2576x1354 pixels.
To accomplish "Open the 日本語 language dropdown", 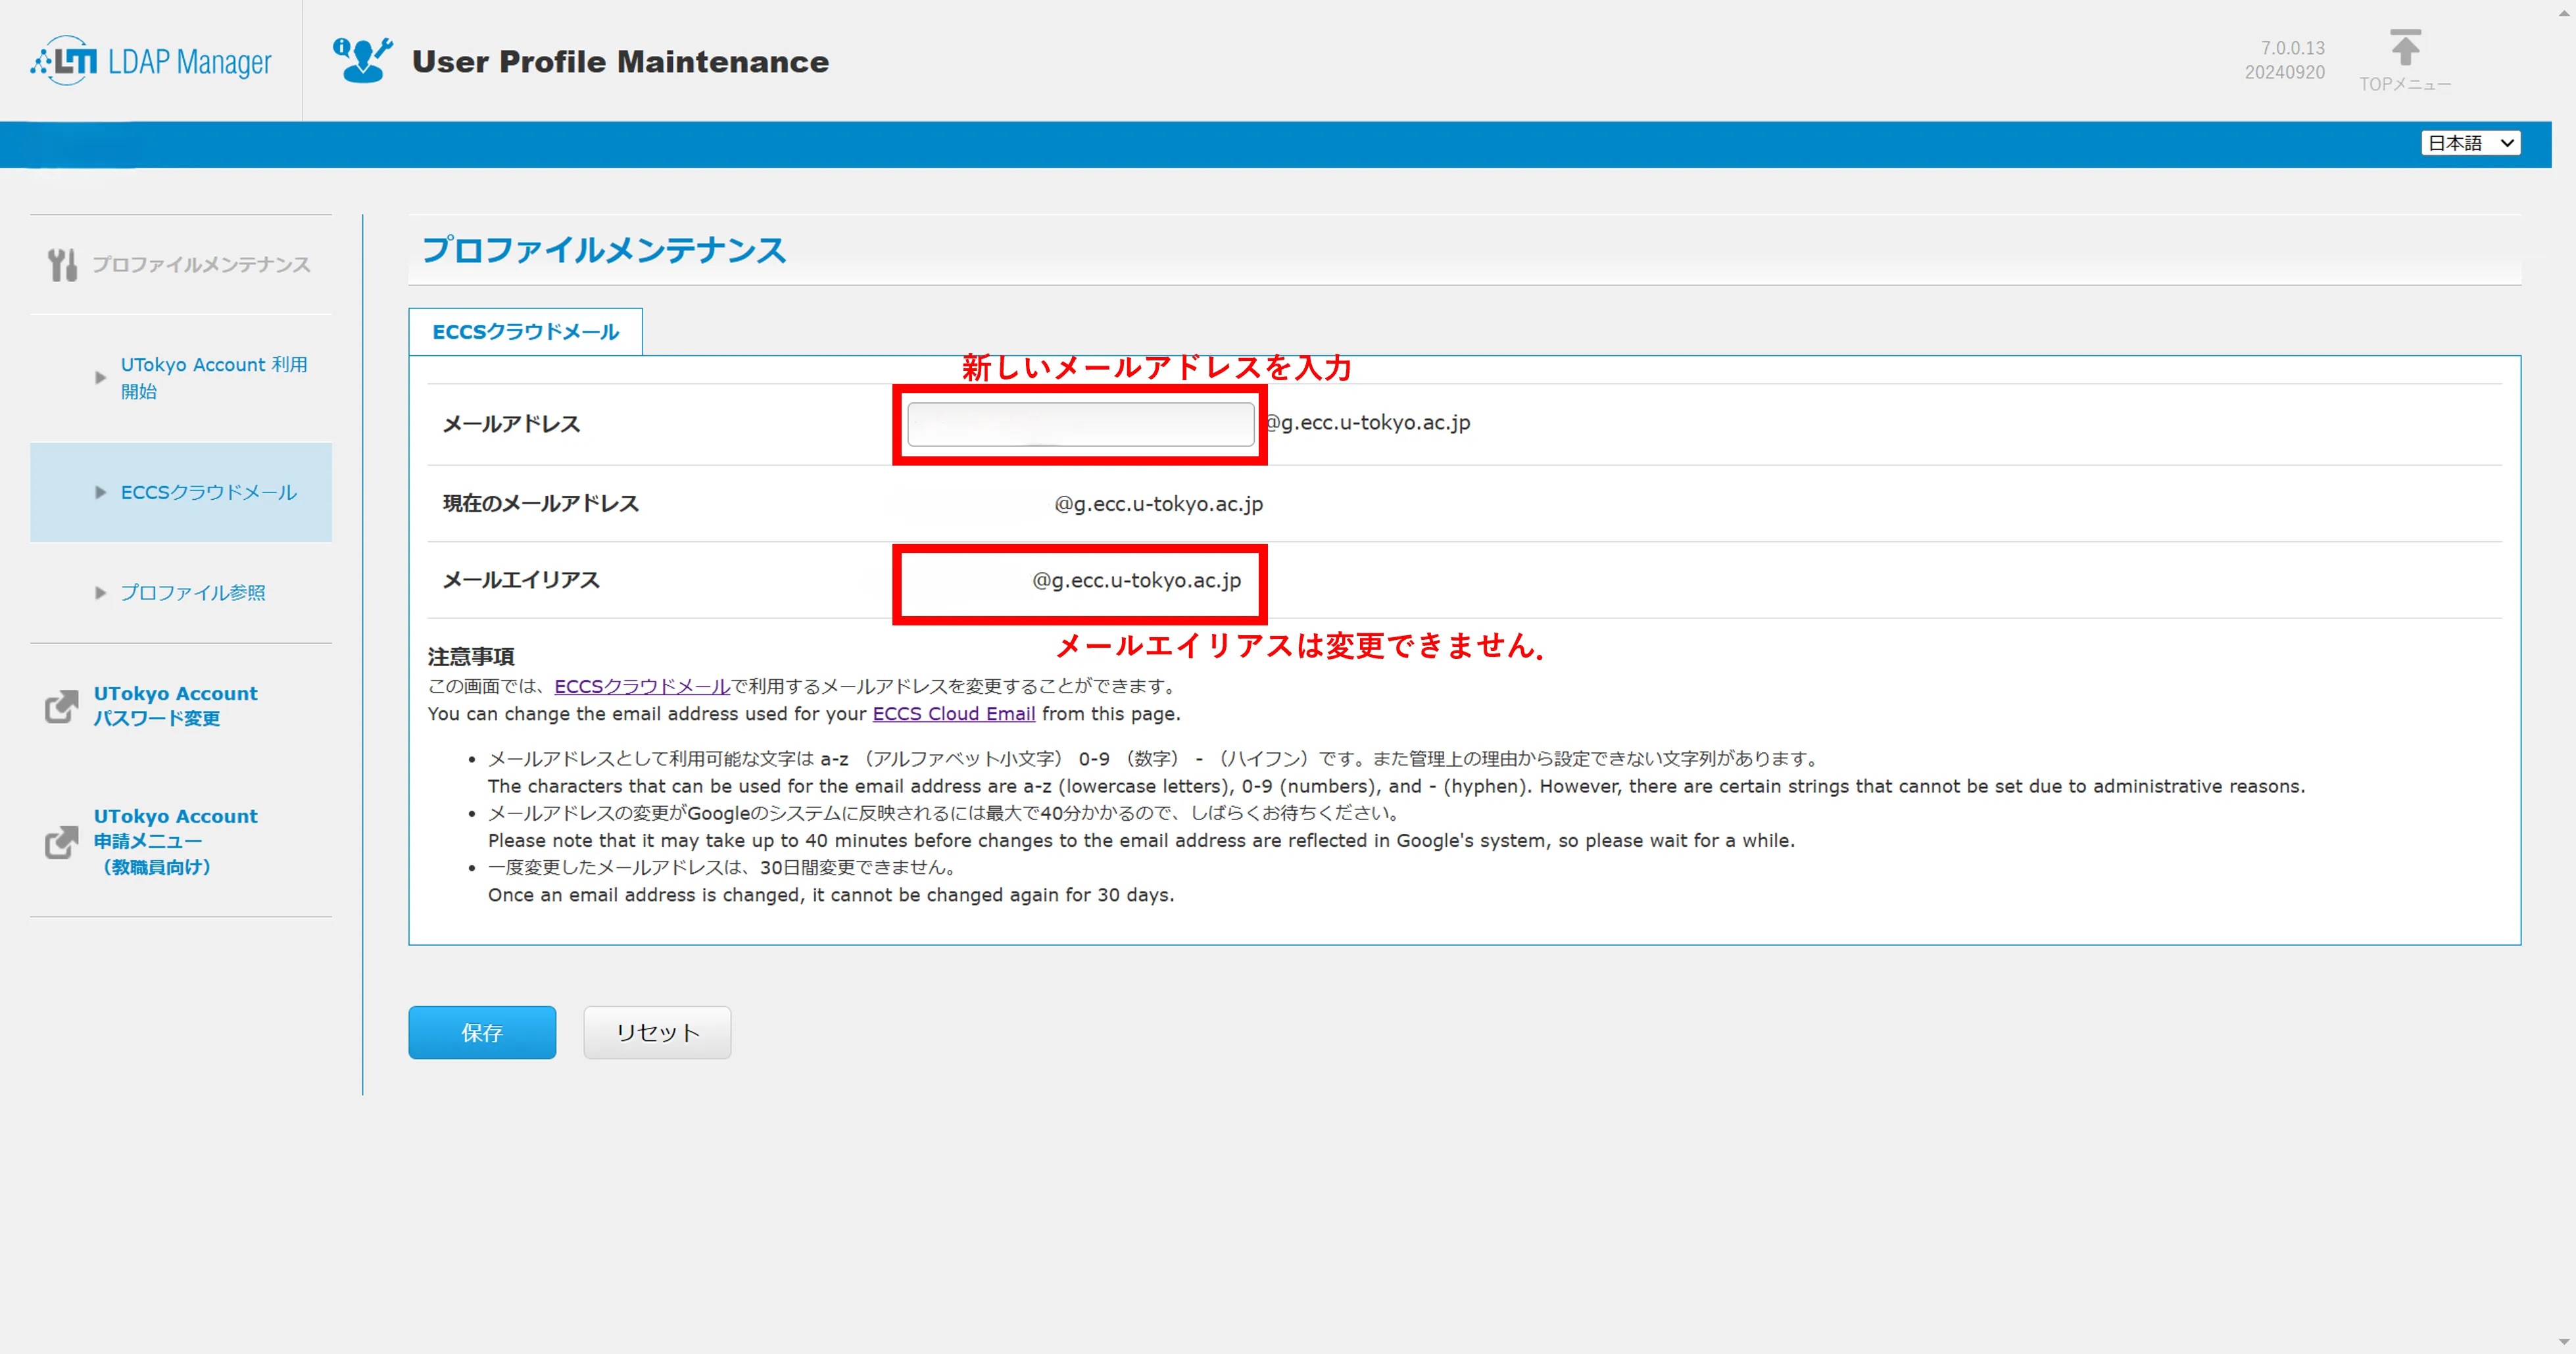I will pyautogui.click(x=2470, y=143).
